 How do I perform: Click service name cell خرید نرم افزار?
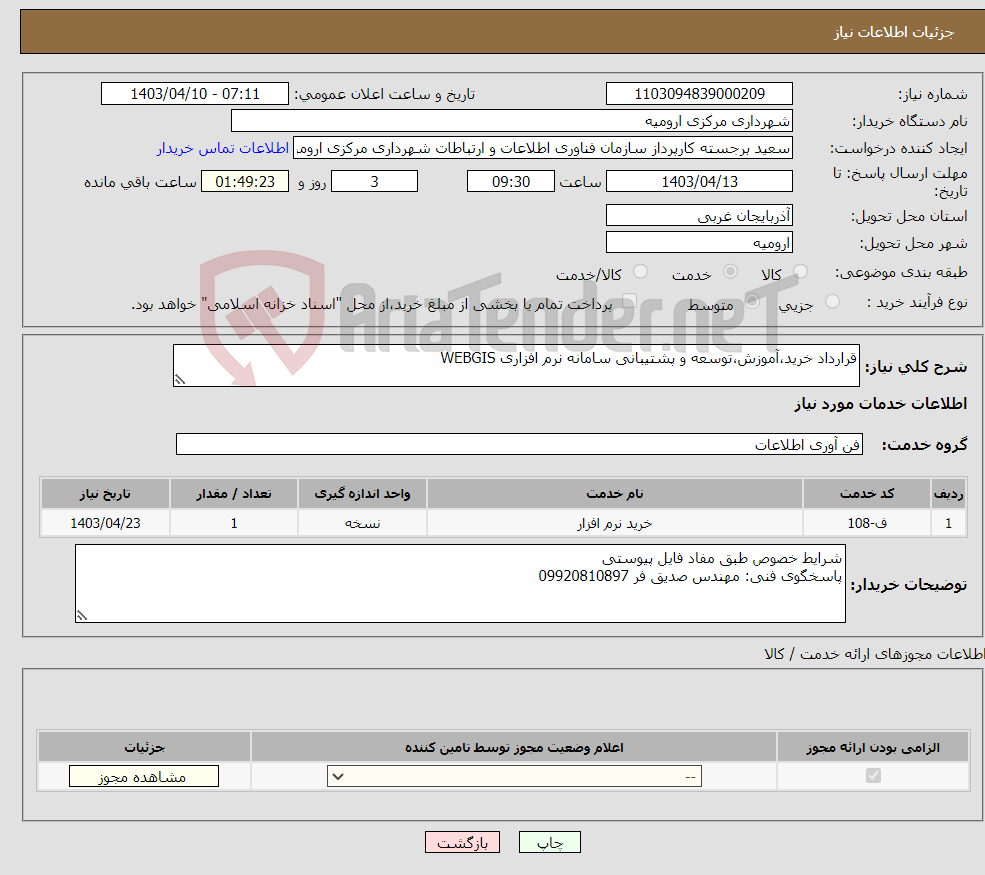pos(615,523)
